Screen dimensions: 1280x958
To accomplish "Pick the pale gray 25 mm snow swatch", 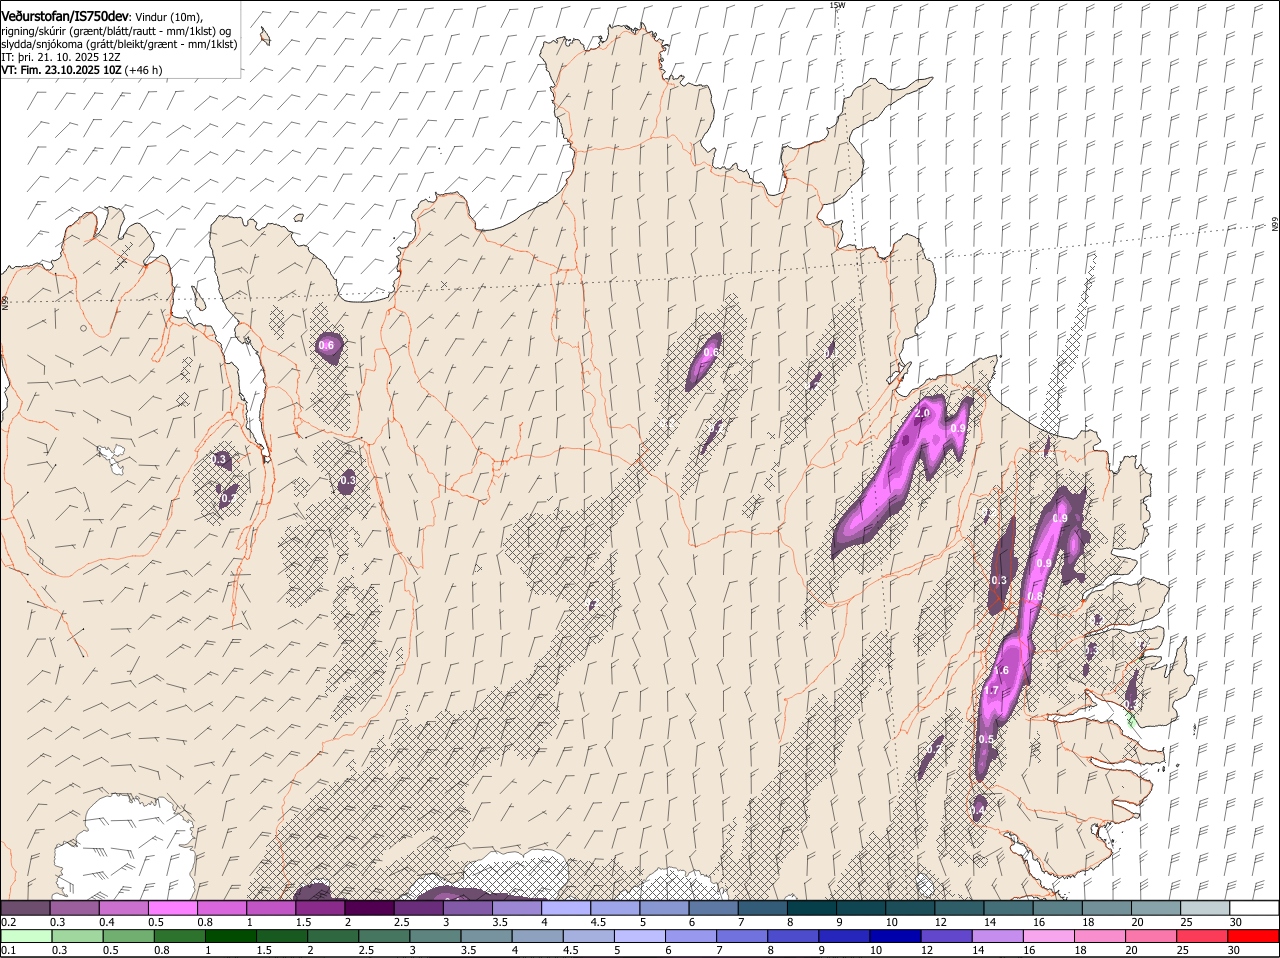I will (x=1204, y=908).
